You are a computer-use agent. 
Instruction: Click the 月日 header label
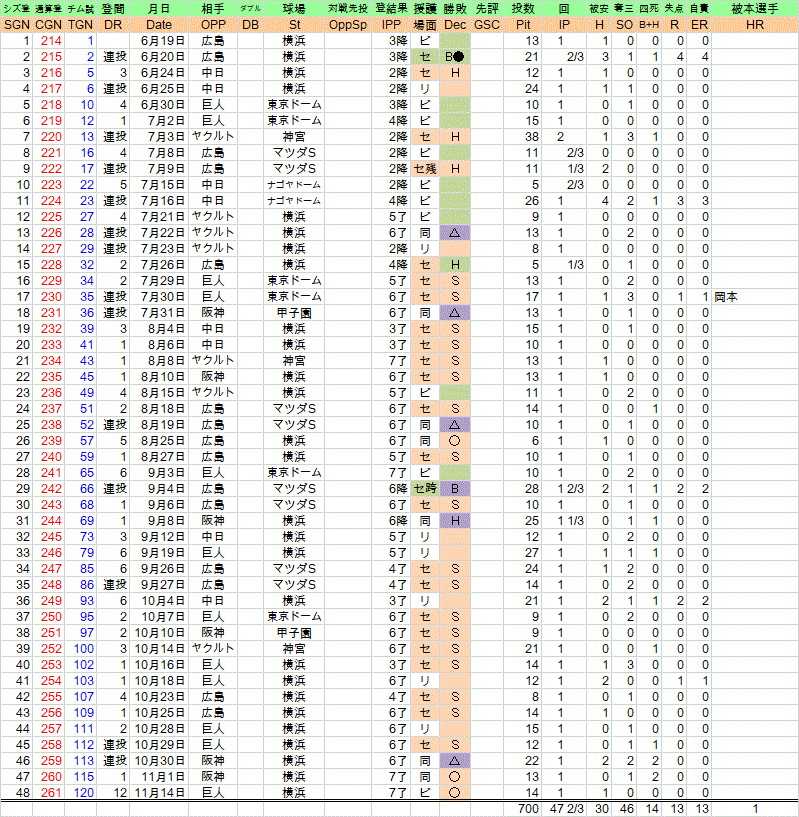coord(158,8)
